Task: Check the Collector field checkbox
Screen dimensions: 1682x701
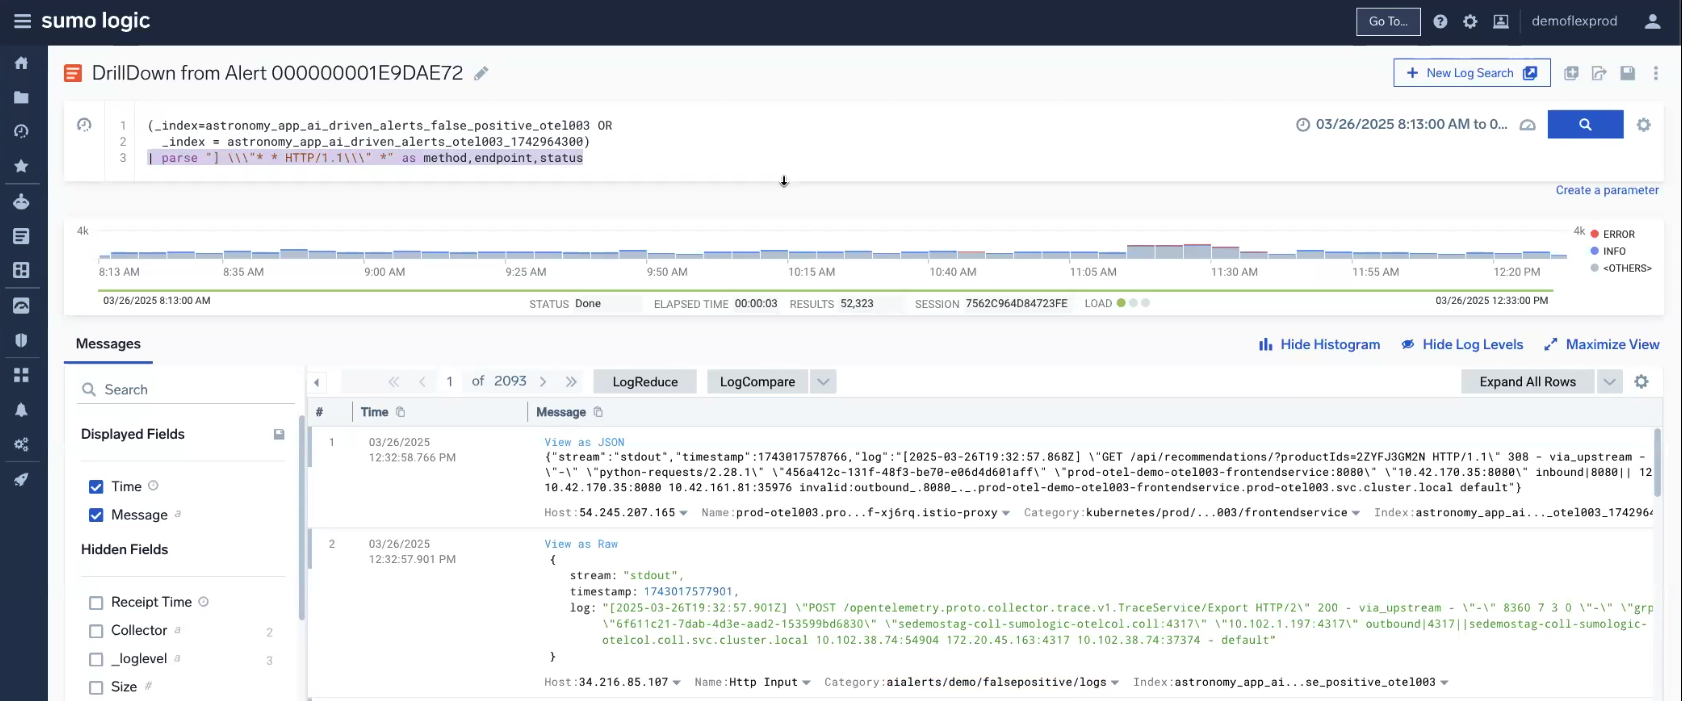Action: tap(96, 631)
